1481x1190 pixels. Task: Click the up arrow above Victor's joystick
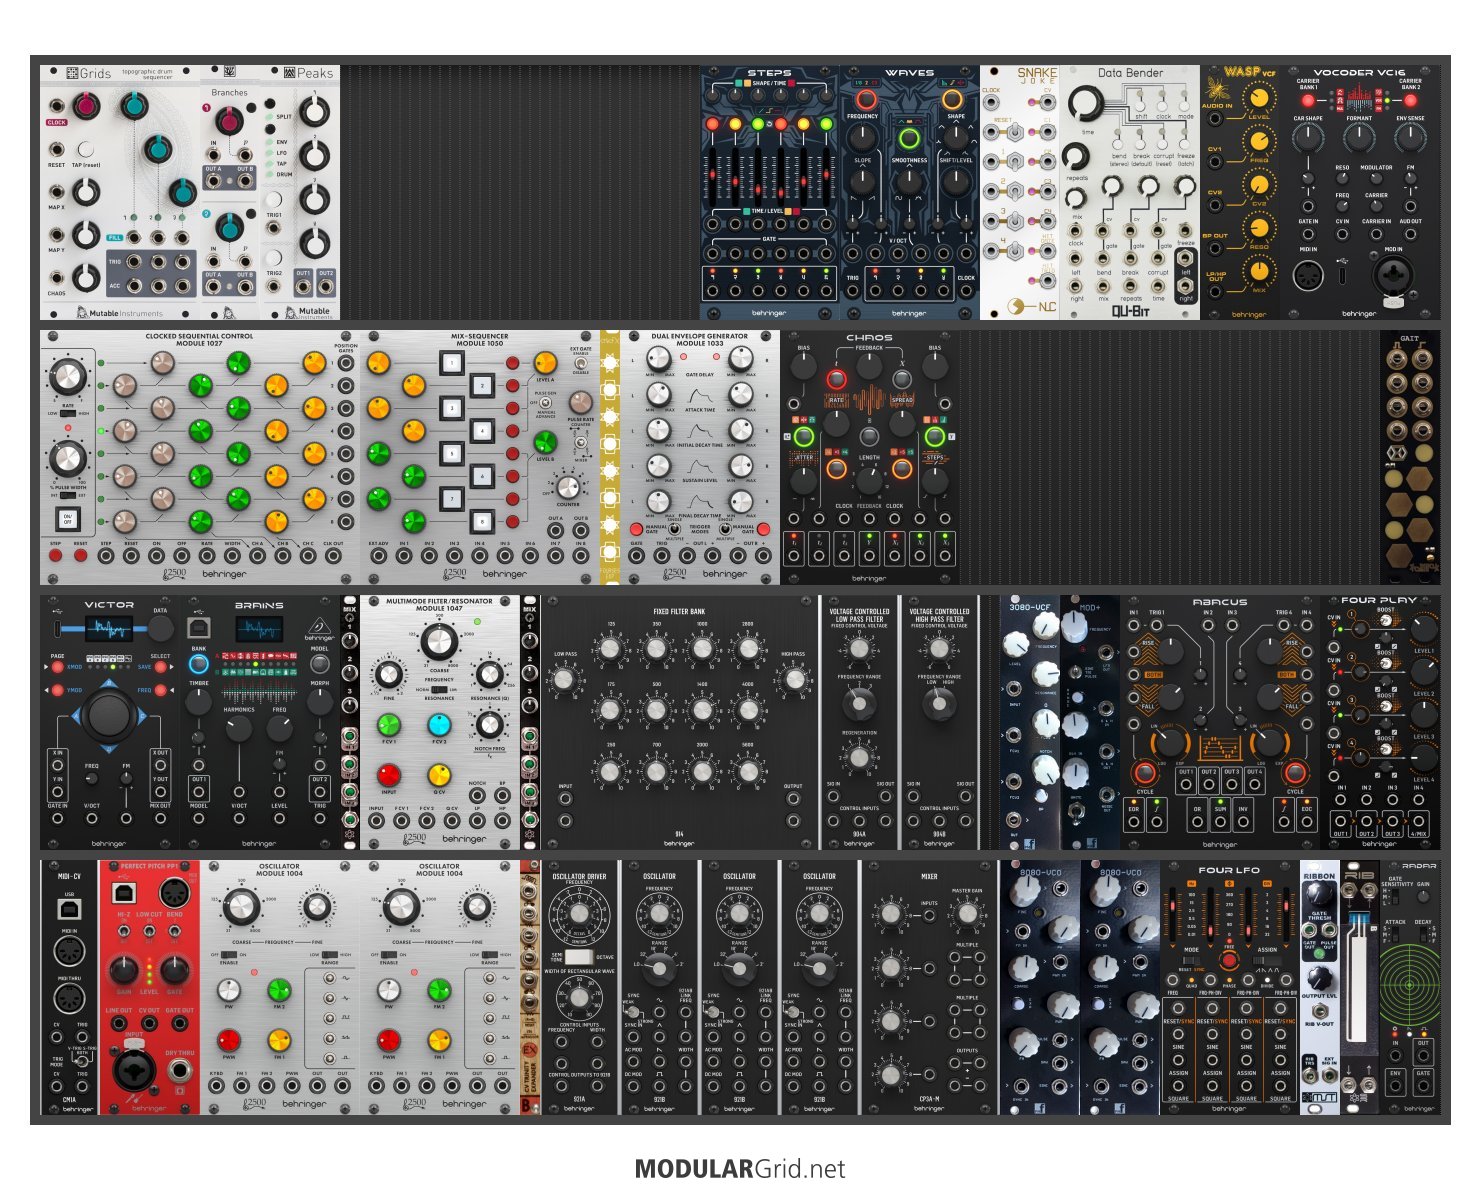[109, 683]
